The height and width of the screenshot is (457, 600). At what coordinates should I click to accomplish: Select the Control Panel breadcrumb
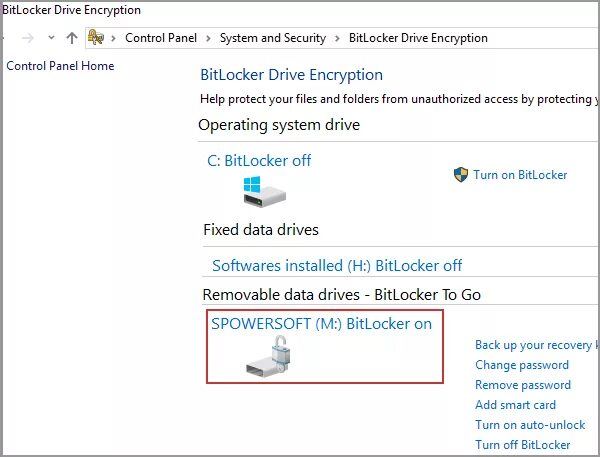pyautogui.click(x=159, y=38)
